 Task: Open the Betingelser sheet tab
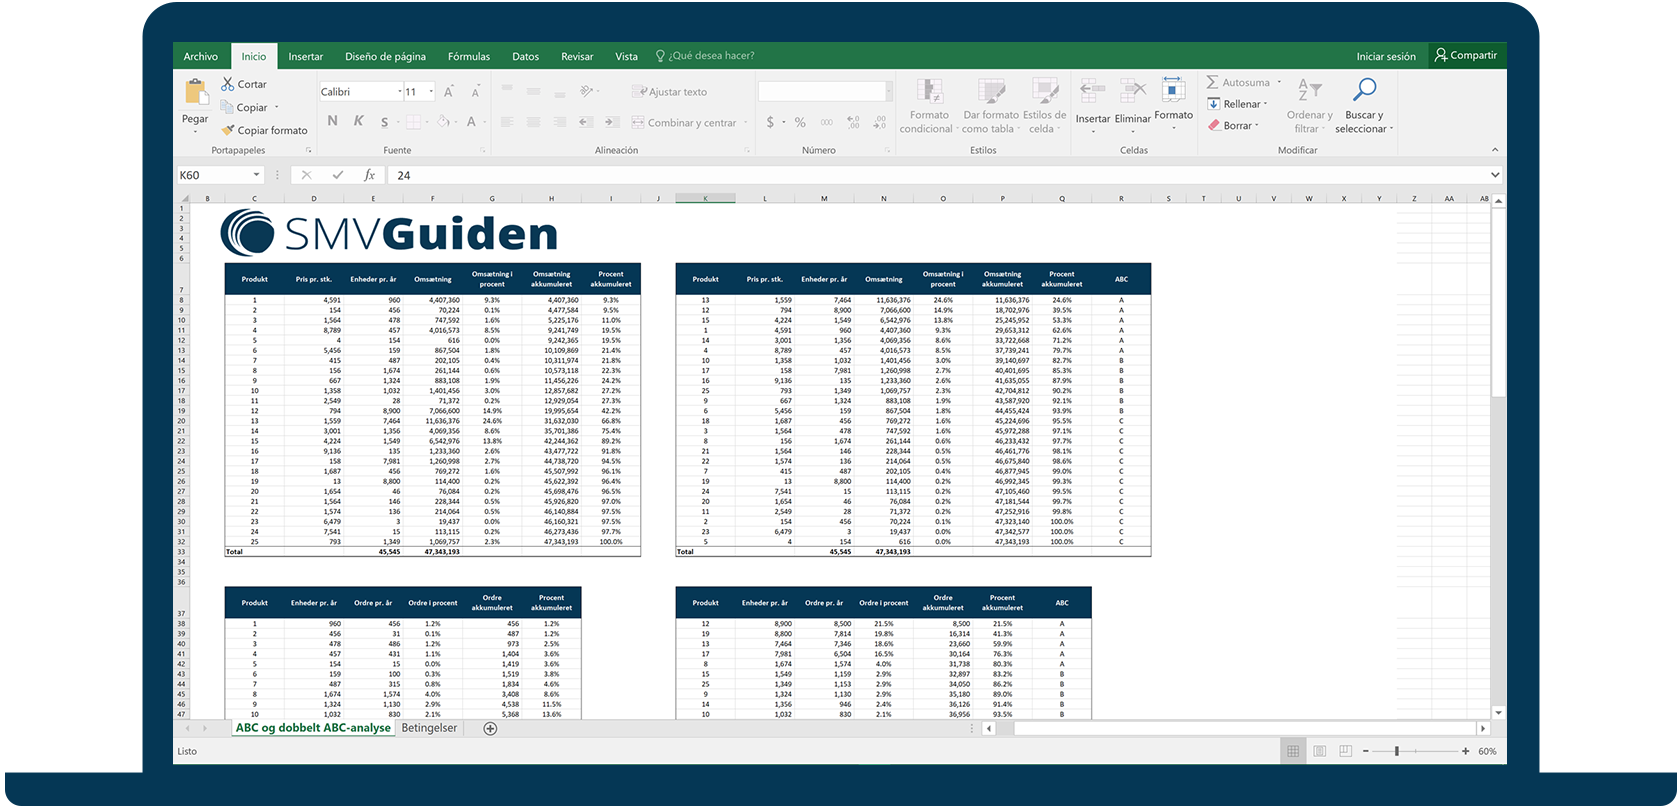[x=429, y=728]
